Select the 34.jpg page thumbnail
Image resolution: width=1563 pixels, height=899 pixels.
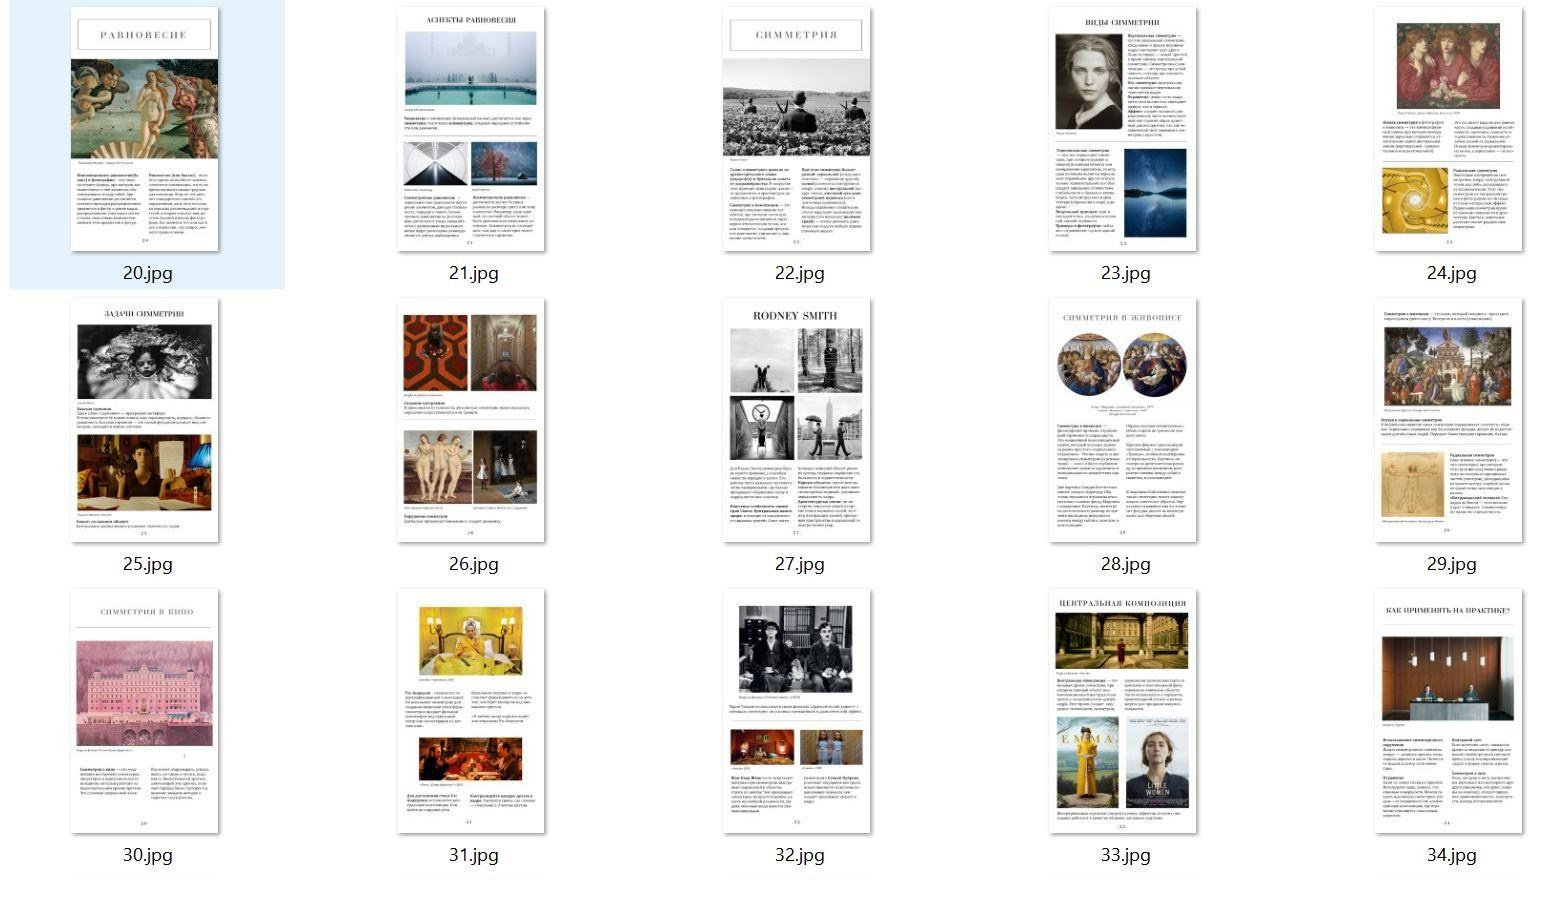(x=1449, y=711)
